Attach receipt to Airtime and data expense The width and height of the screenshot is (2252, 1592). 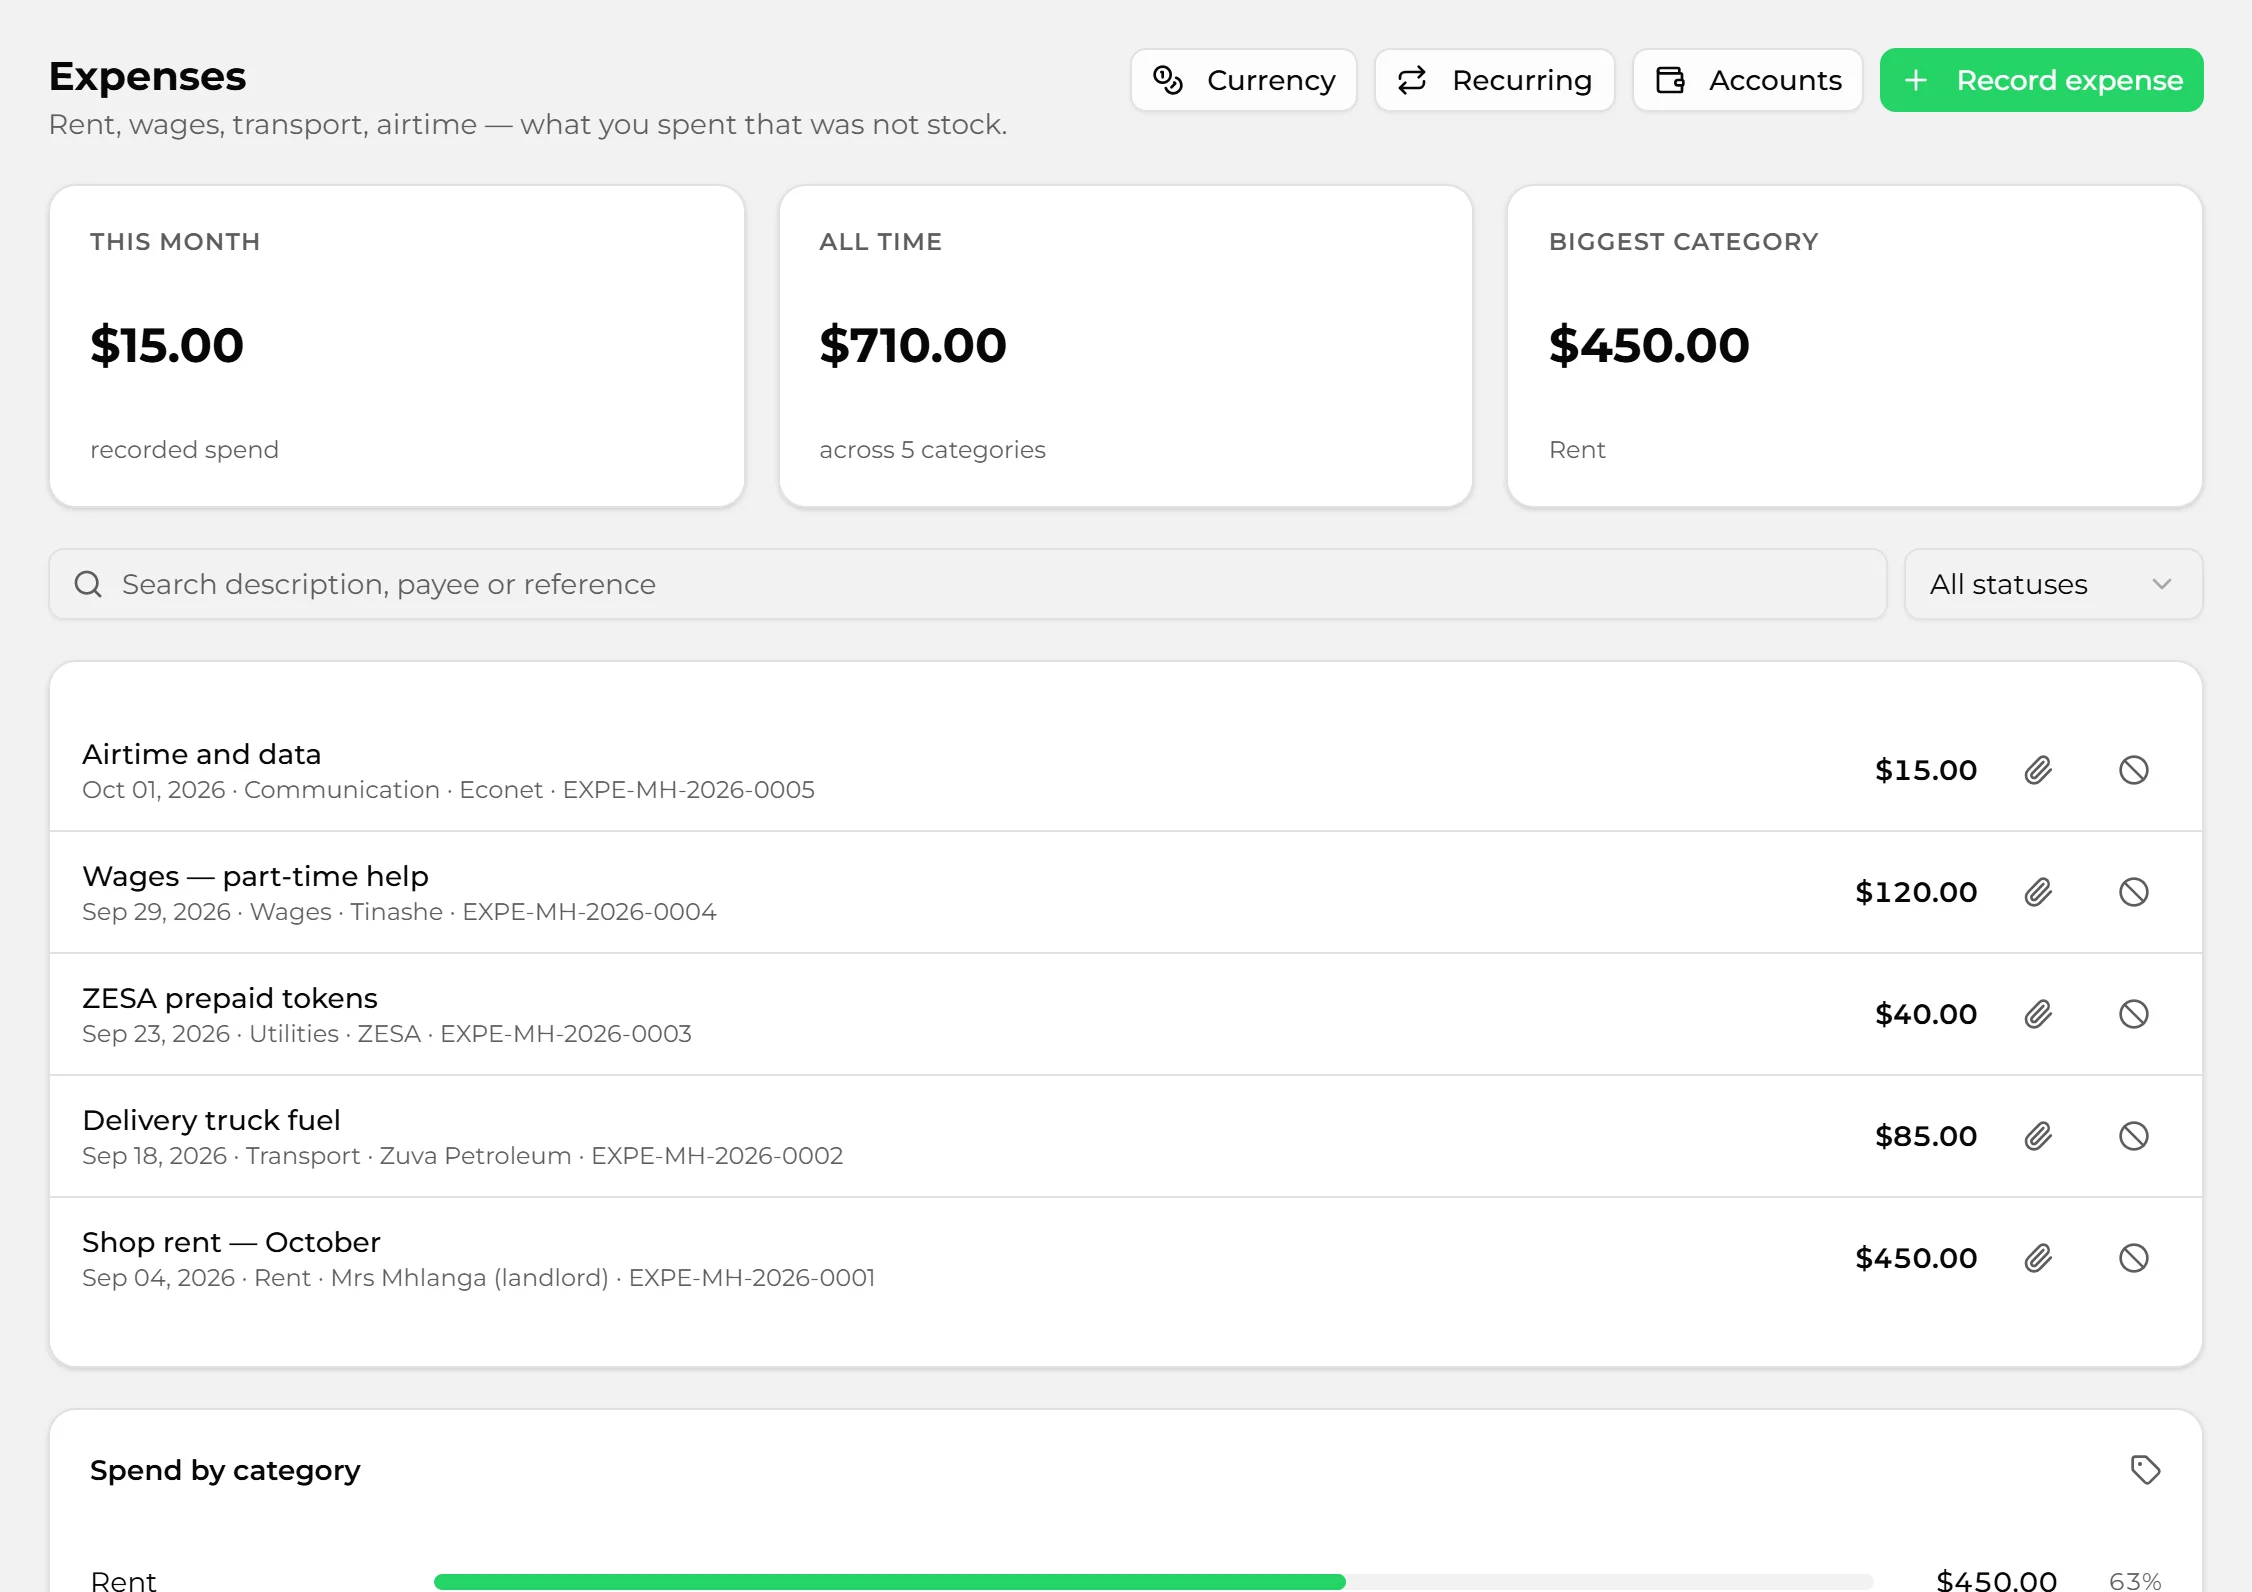tap(2038, 770)
